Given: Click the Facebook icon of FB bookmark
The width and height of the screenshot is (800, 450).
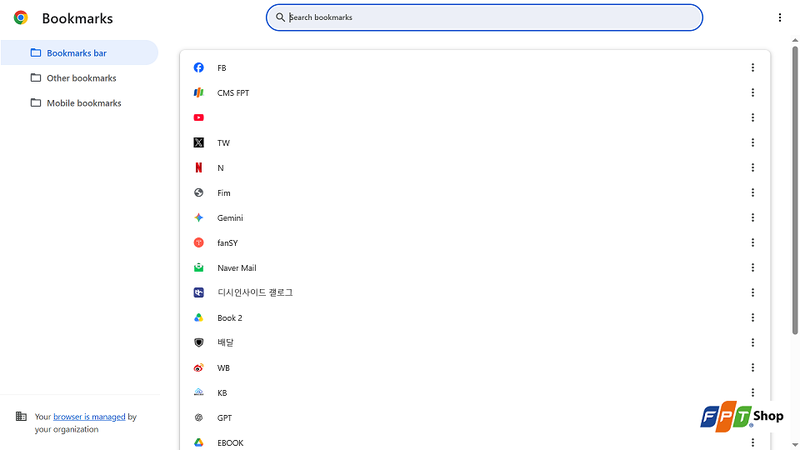Looking at the screenshot, I should [x=198, y=68].
